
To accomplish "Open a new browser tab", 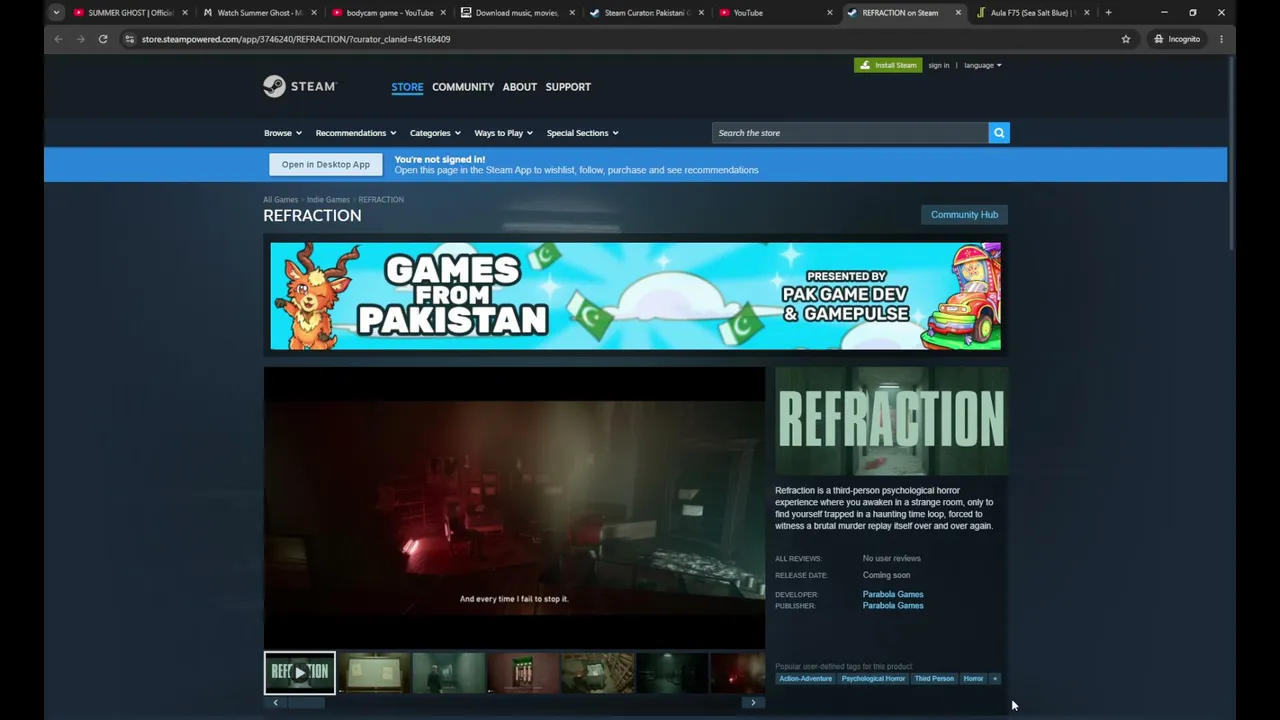I will (1108, 13).
